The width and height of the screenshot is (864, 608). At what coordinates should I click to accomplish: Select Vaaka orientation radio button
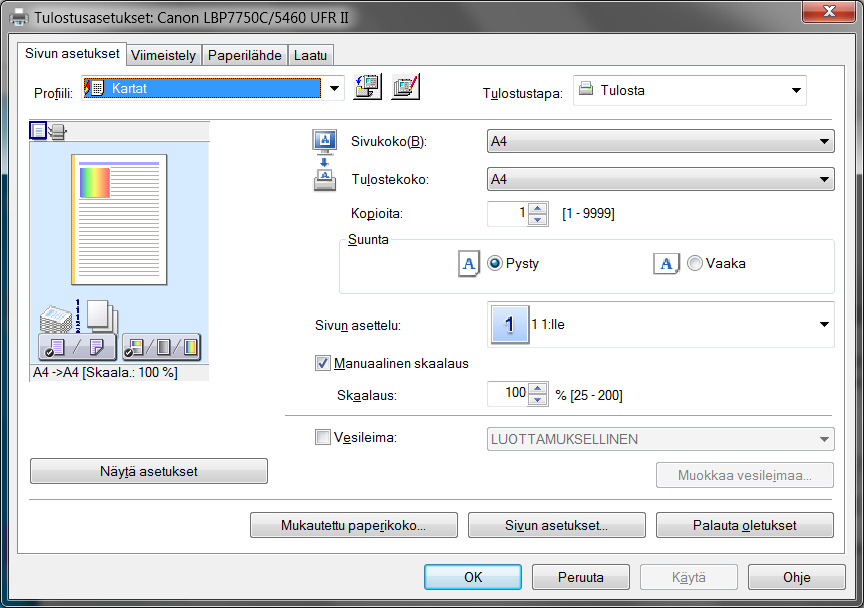(695, 263)
